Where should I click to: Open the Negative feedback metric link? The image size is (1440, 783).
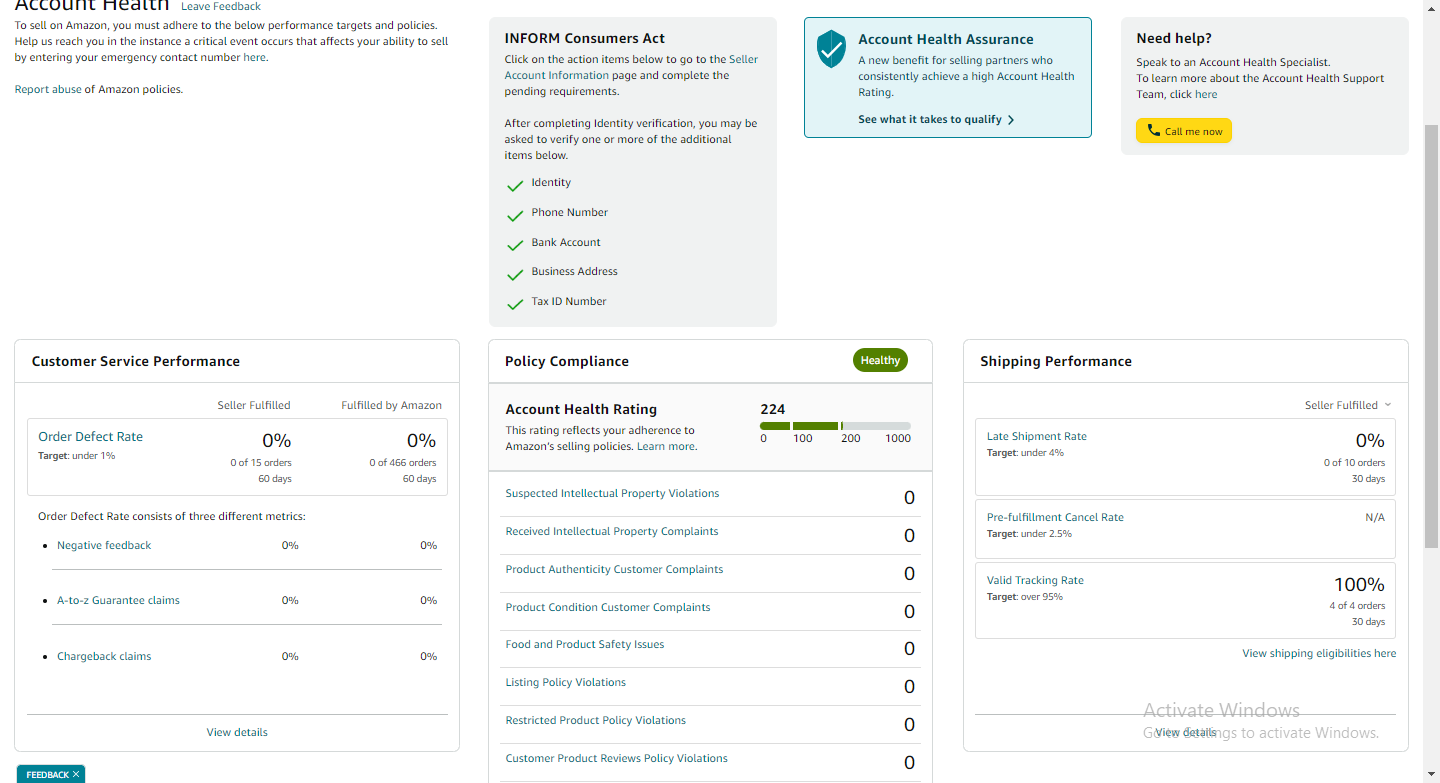coord(104,545)
